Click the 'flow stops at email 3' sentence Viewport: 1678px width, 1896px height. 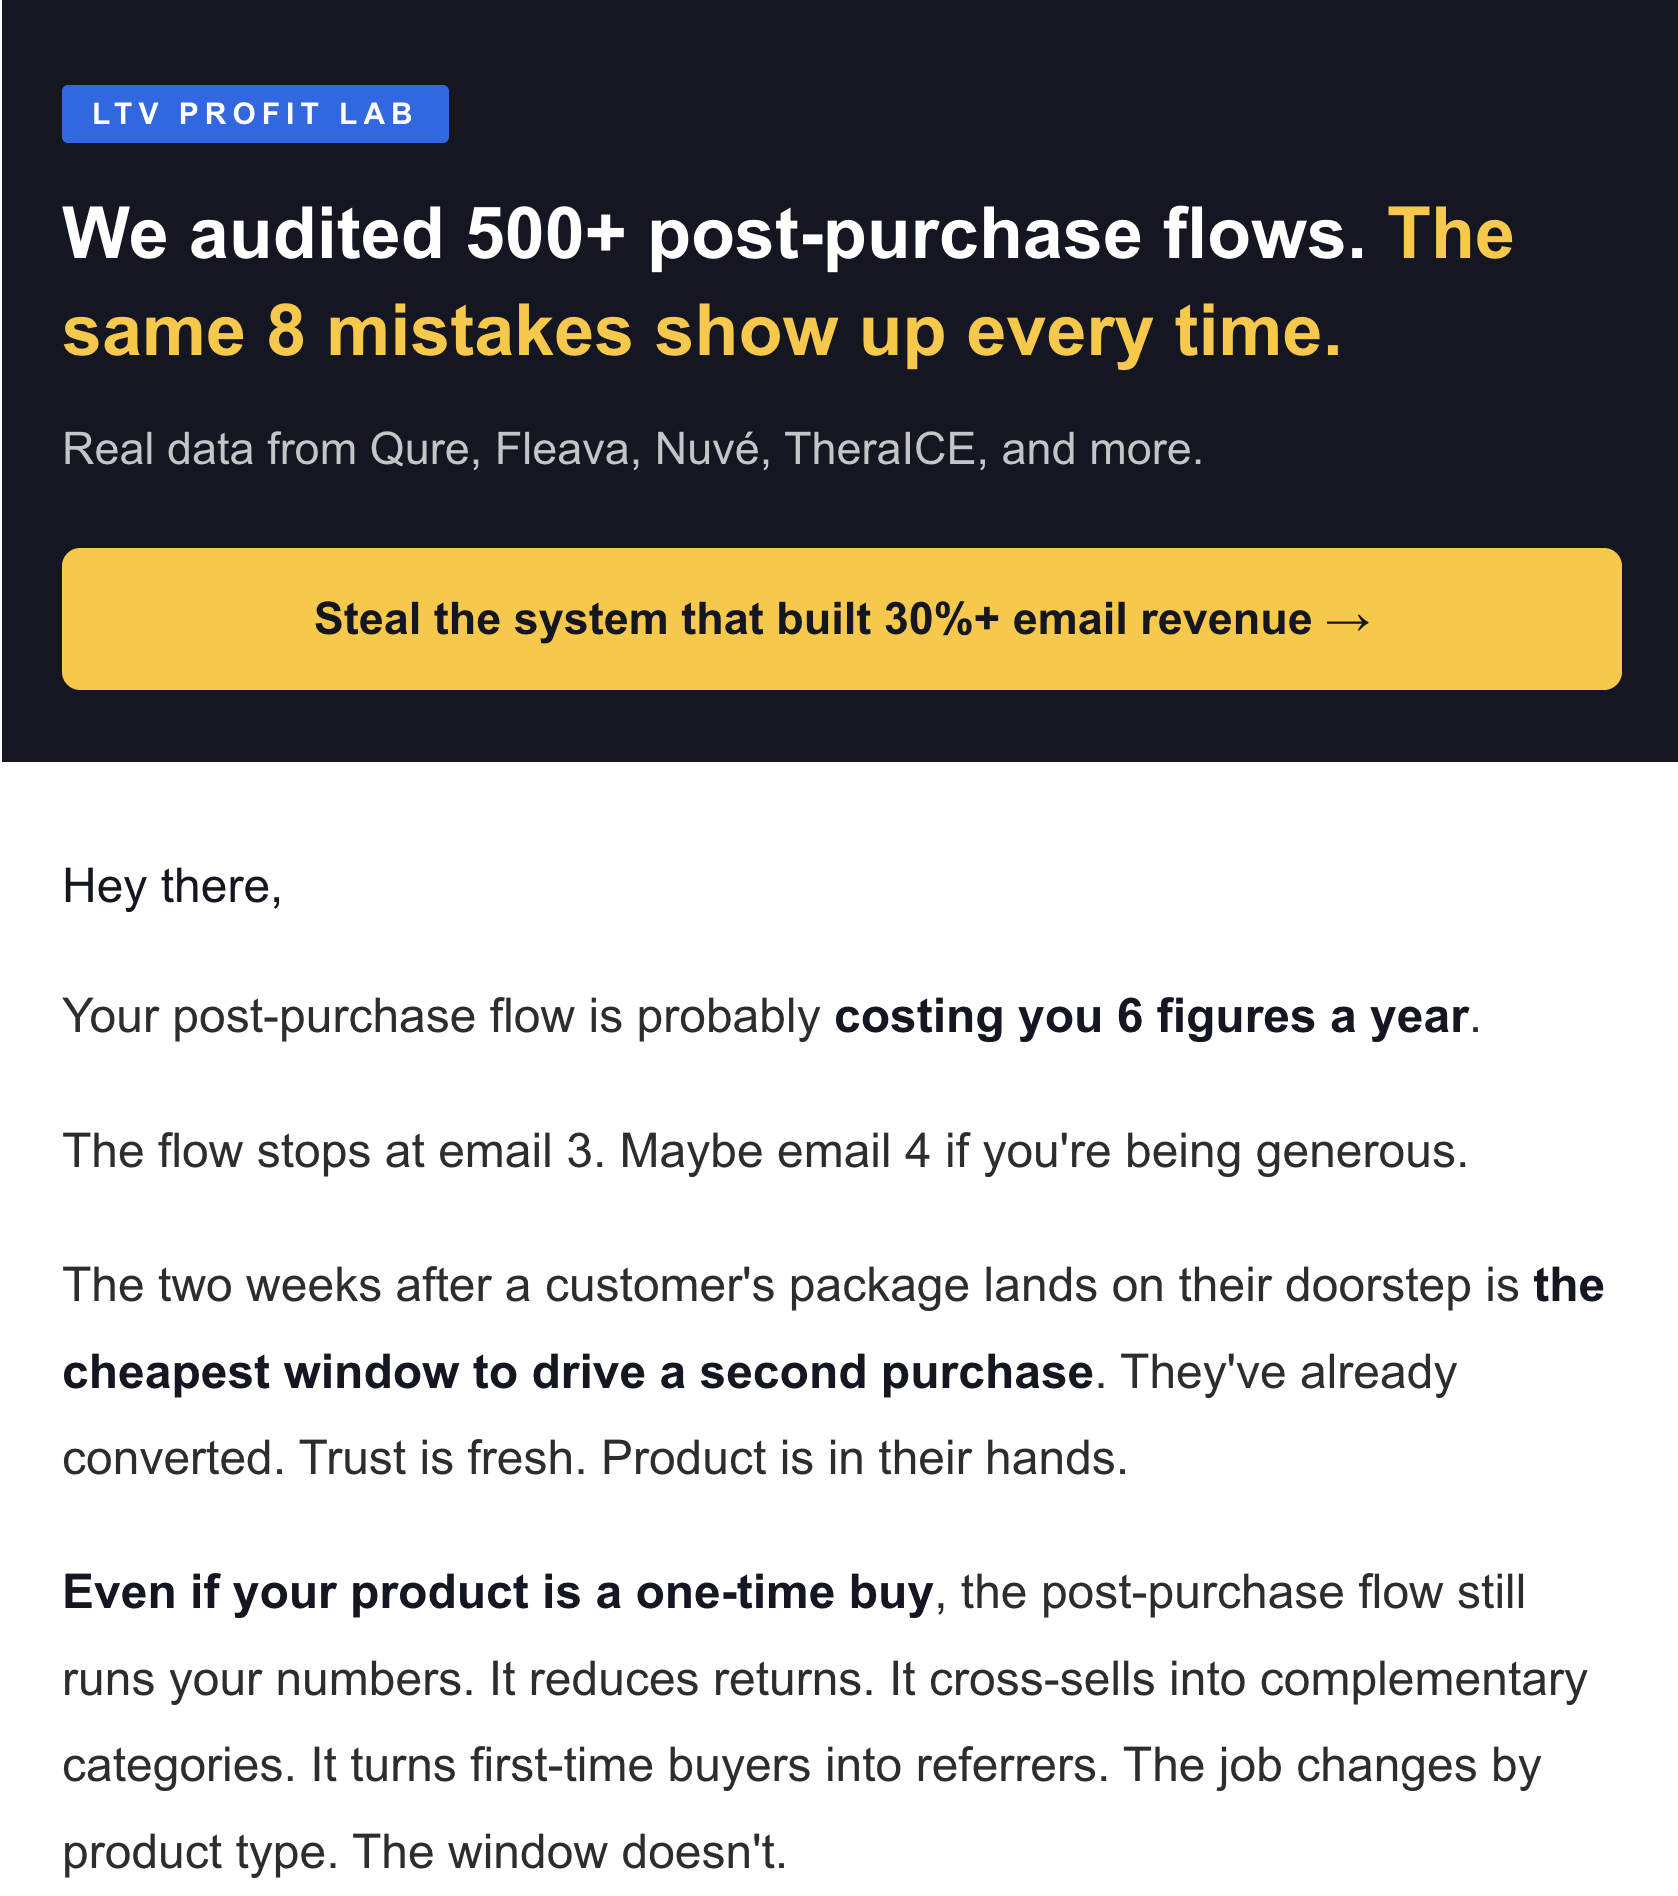333,1151
